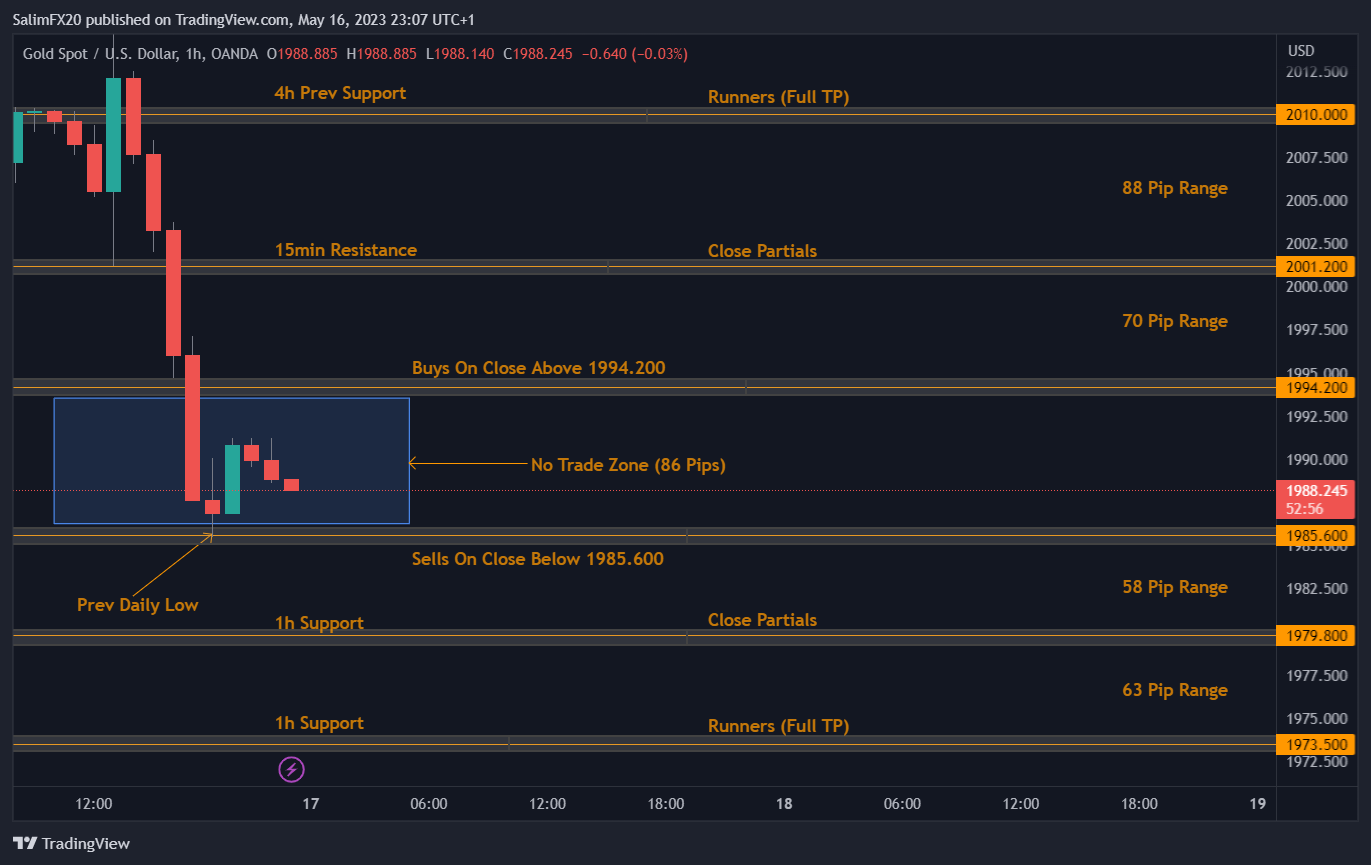
Task: Click the 1985.600 sell trigger price tag
Action: coord(1315,535)
